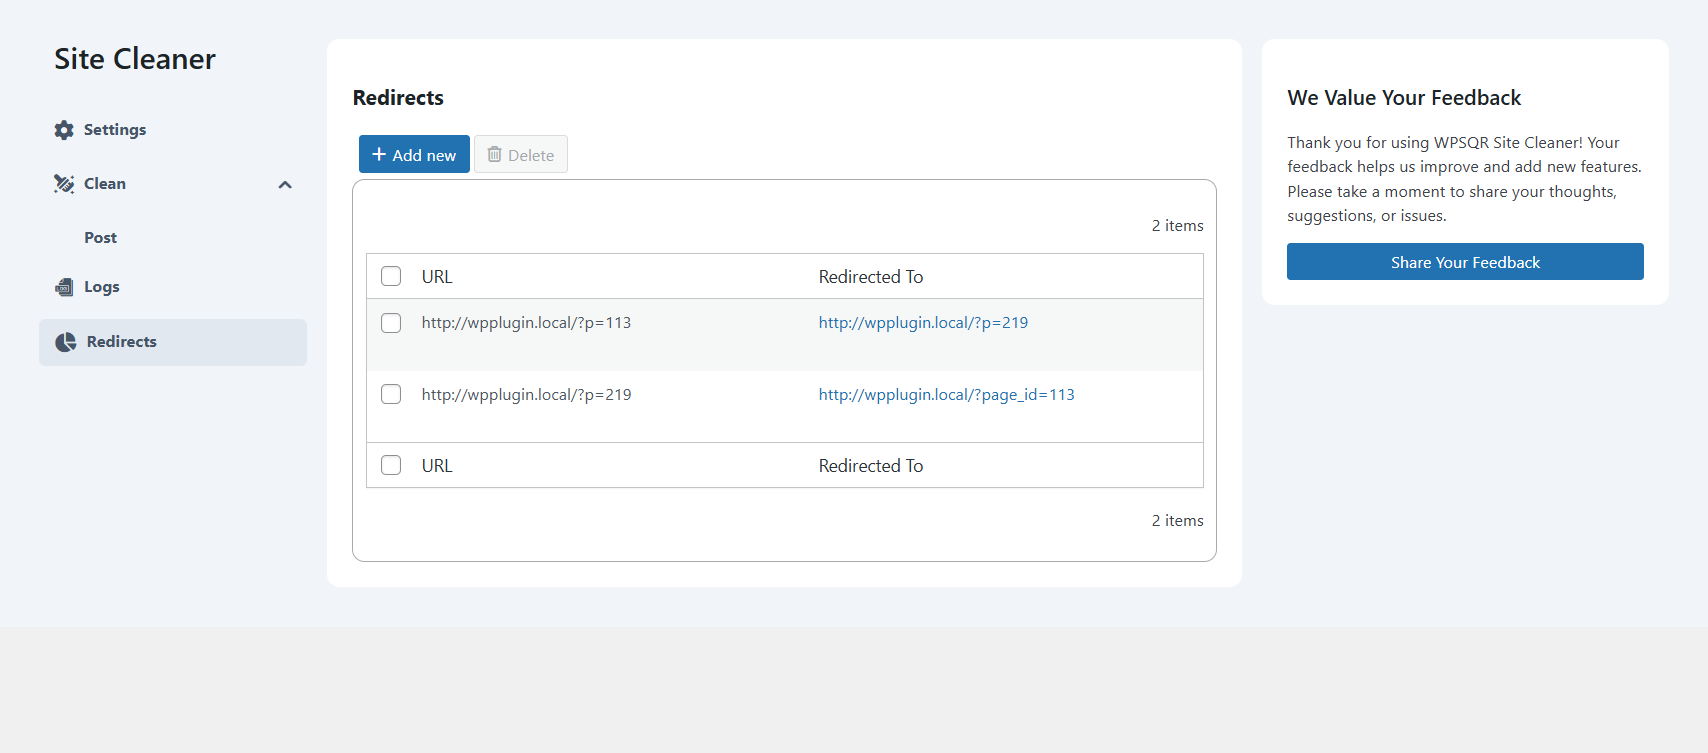Viewport: 1708px width, 753px height.
Task: Toggle select-all checkbox in table footer
Action: pos(391,465)
